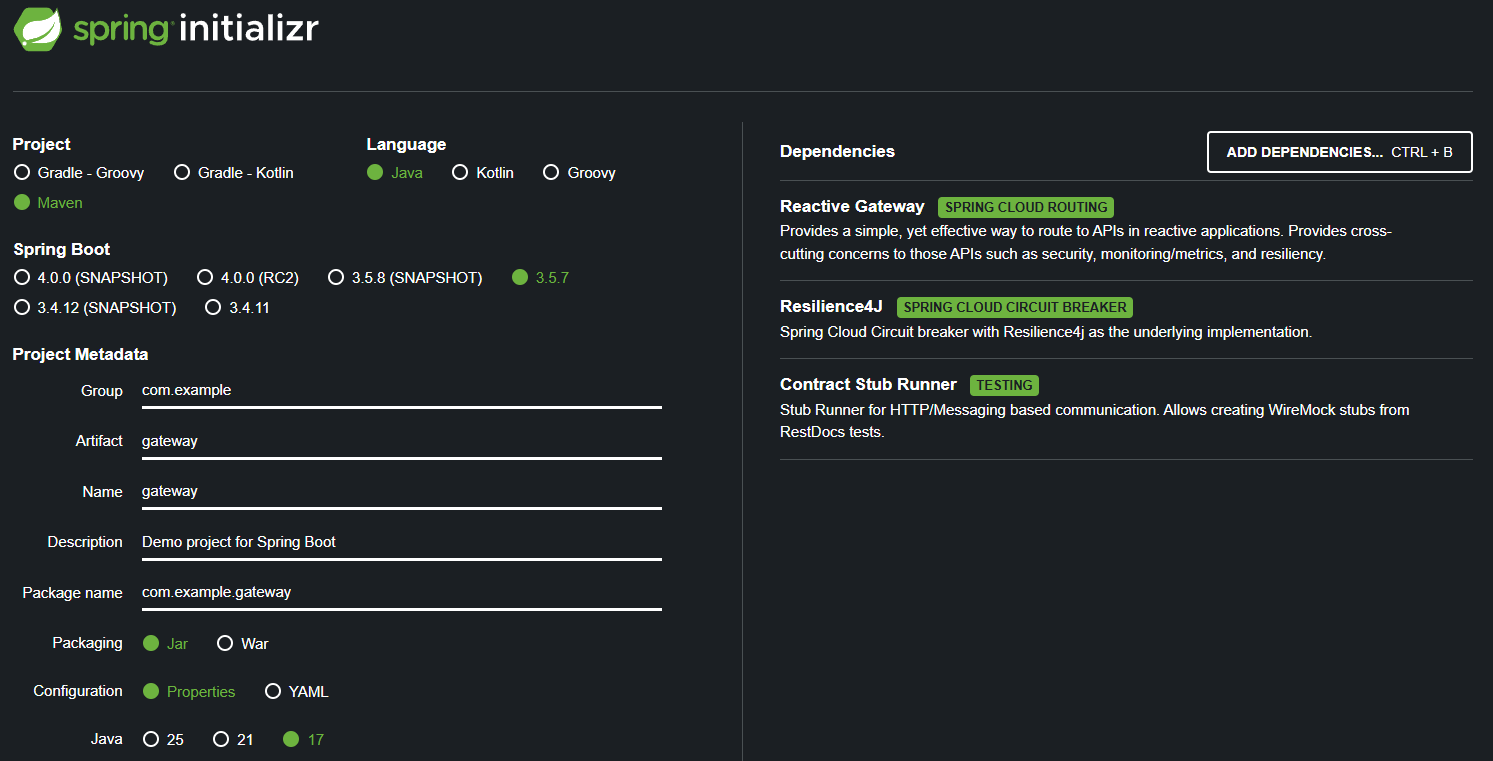Select Gradle - Kotlin project type
Viewport: 1493px width, 761px height.
point(234,173)
